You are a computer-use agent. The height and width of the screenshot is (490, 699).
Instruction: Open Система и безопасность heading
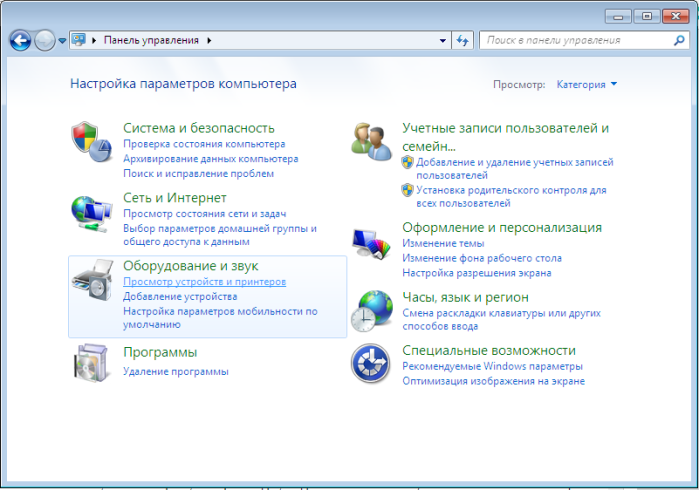199,128
